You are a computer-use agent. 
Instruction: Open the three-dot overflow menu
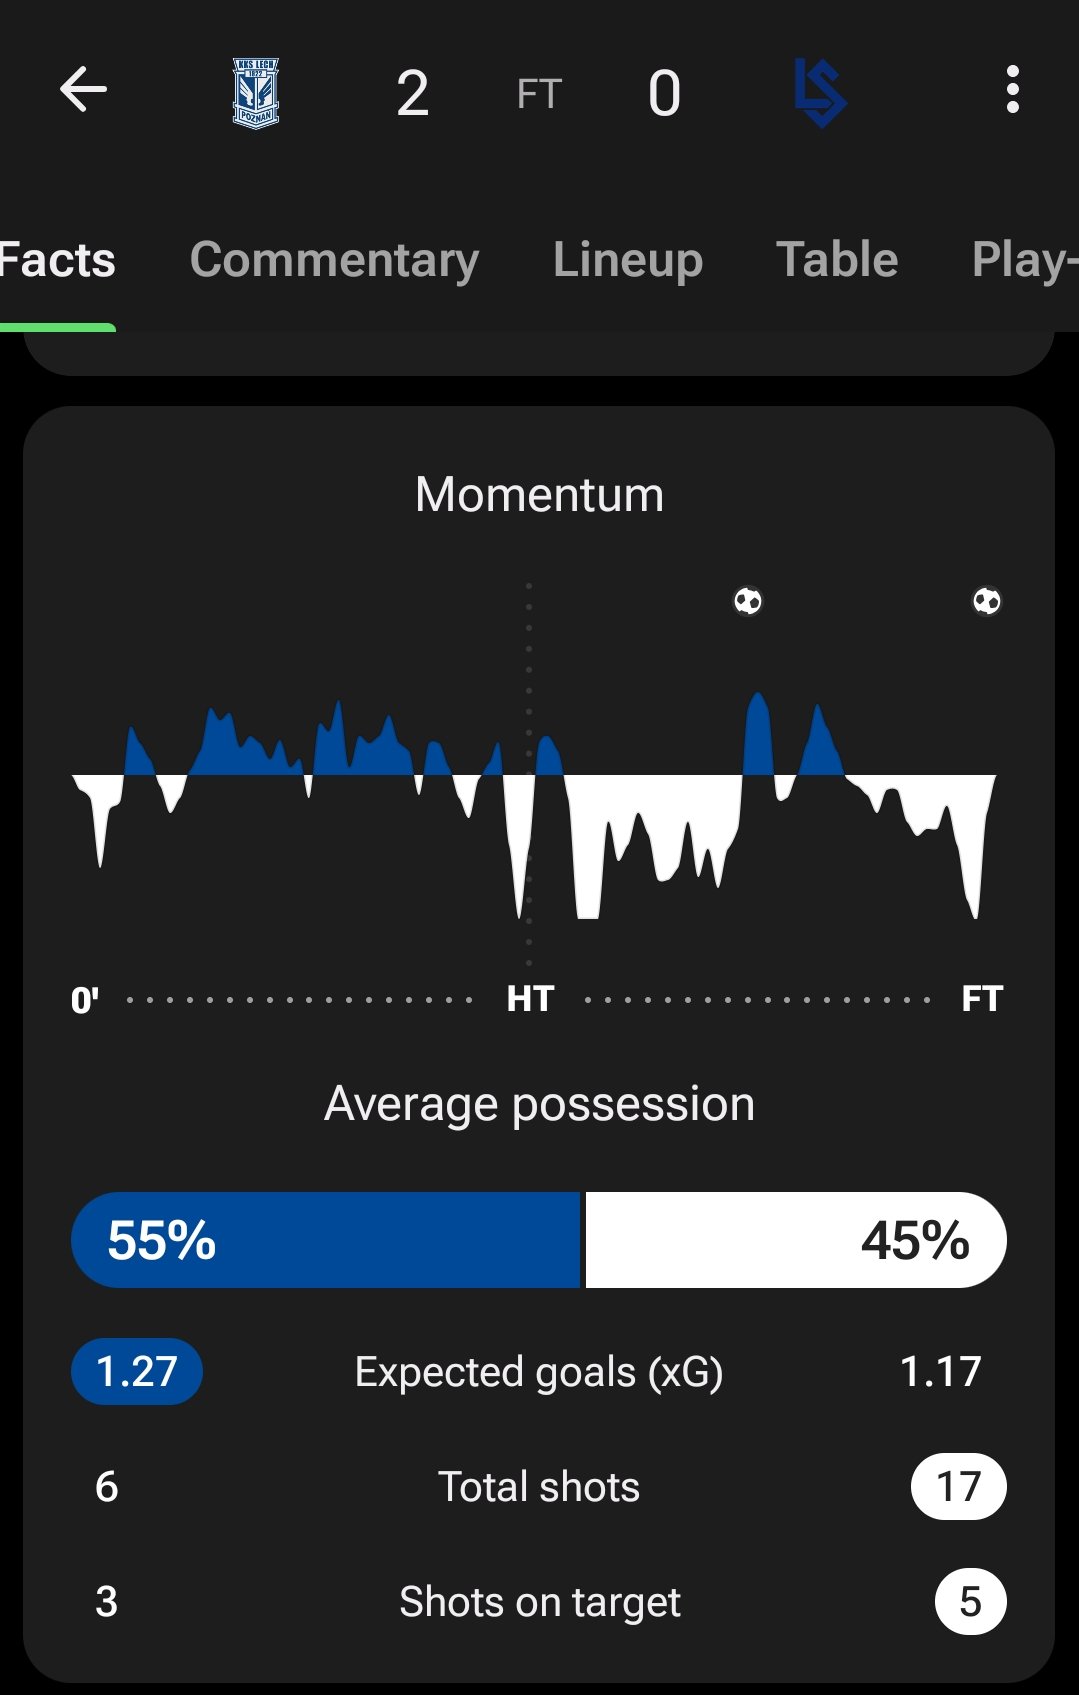[1012, 90]
